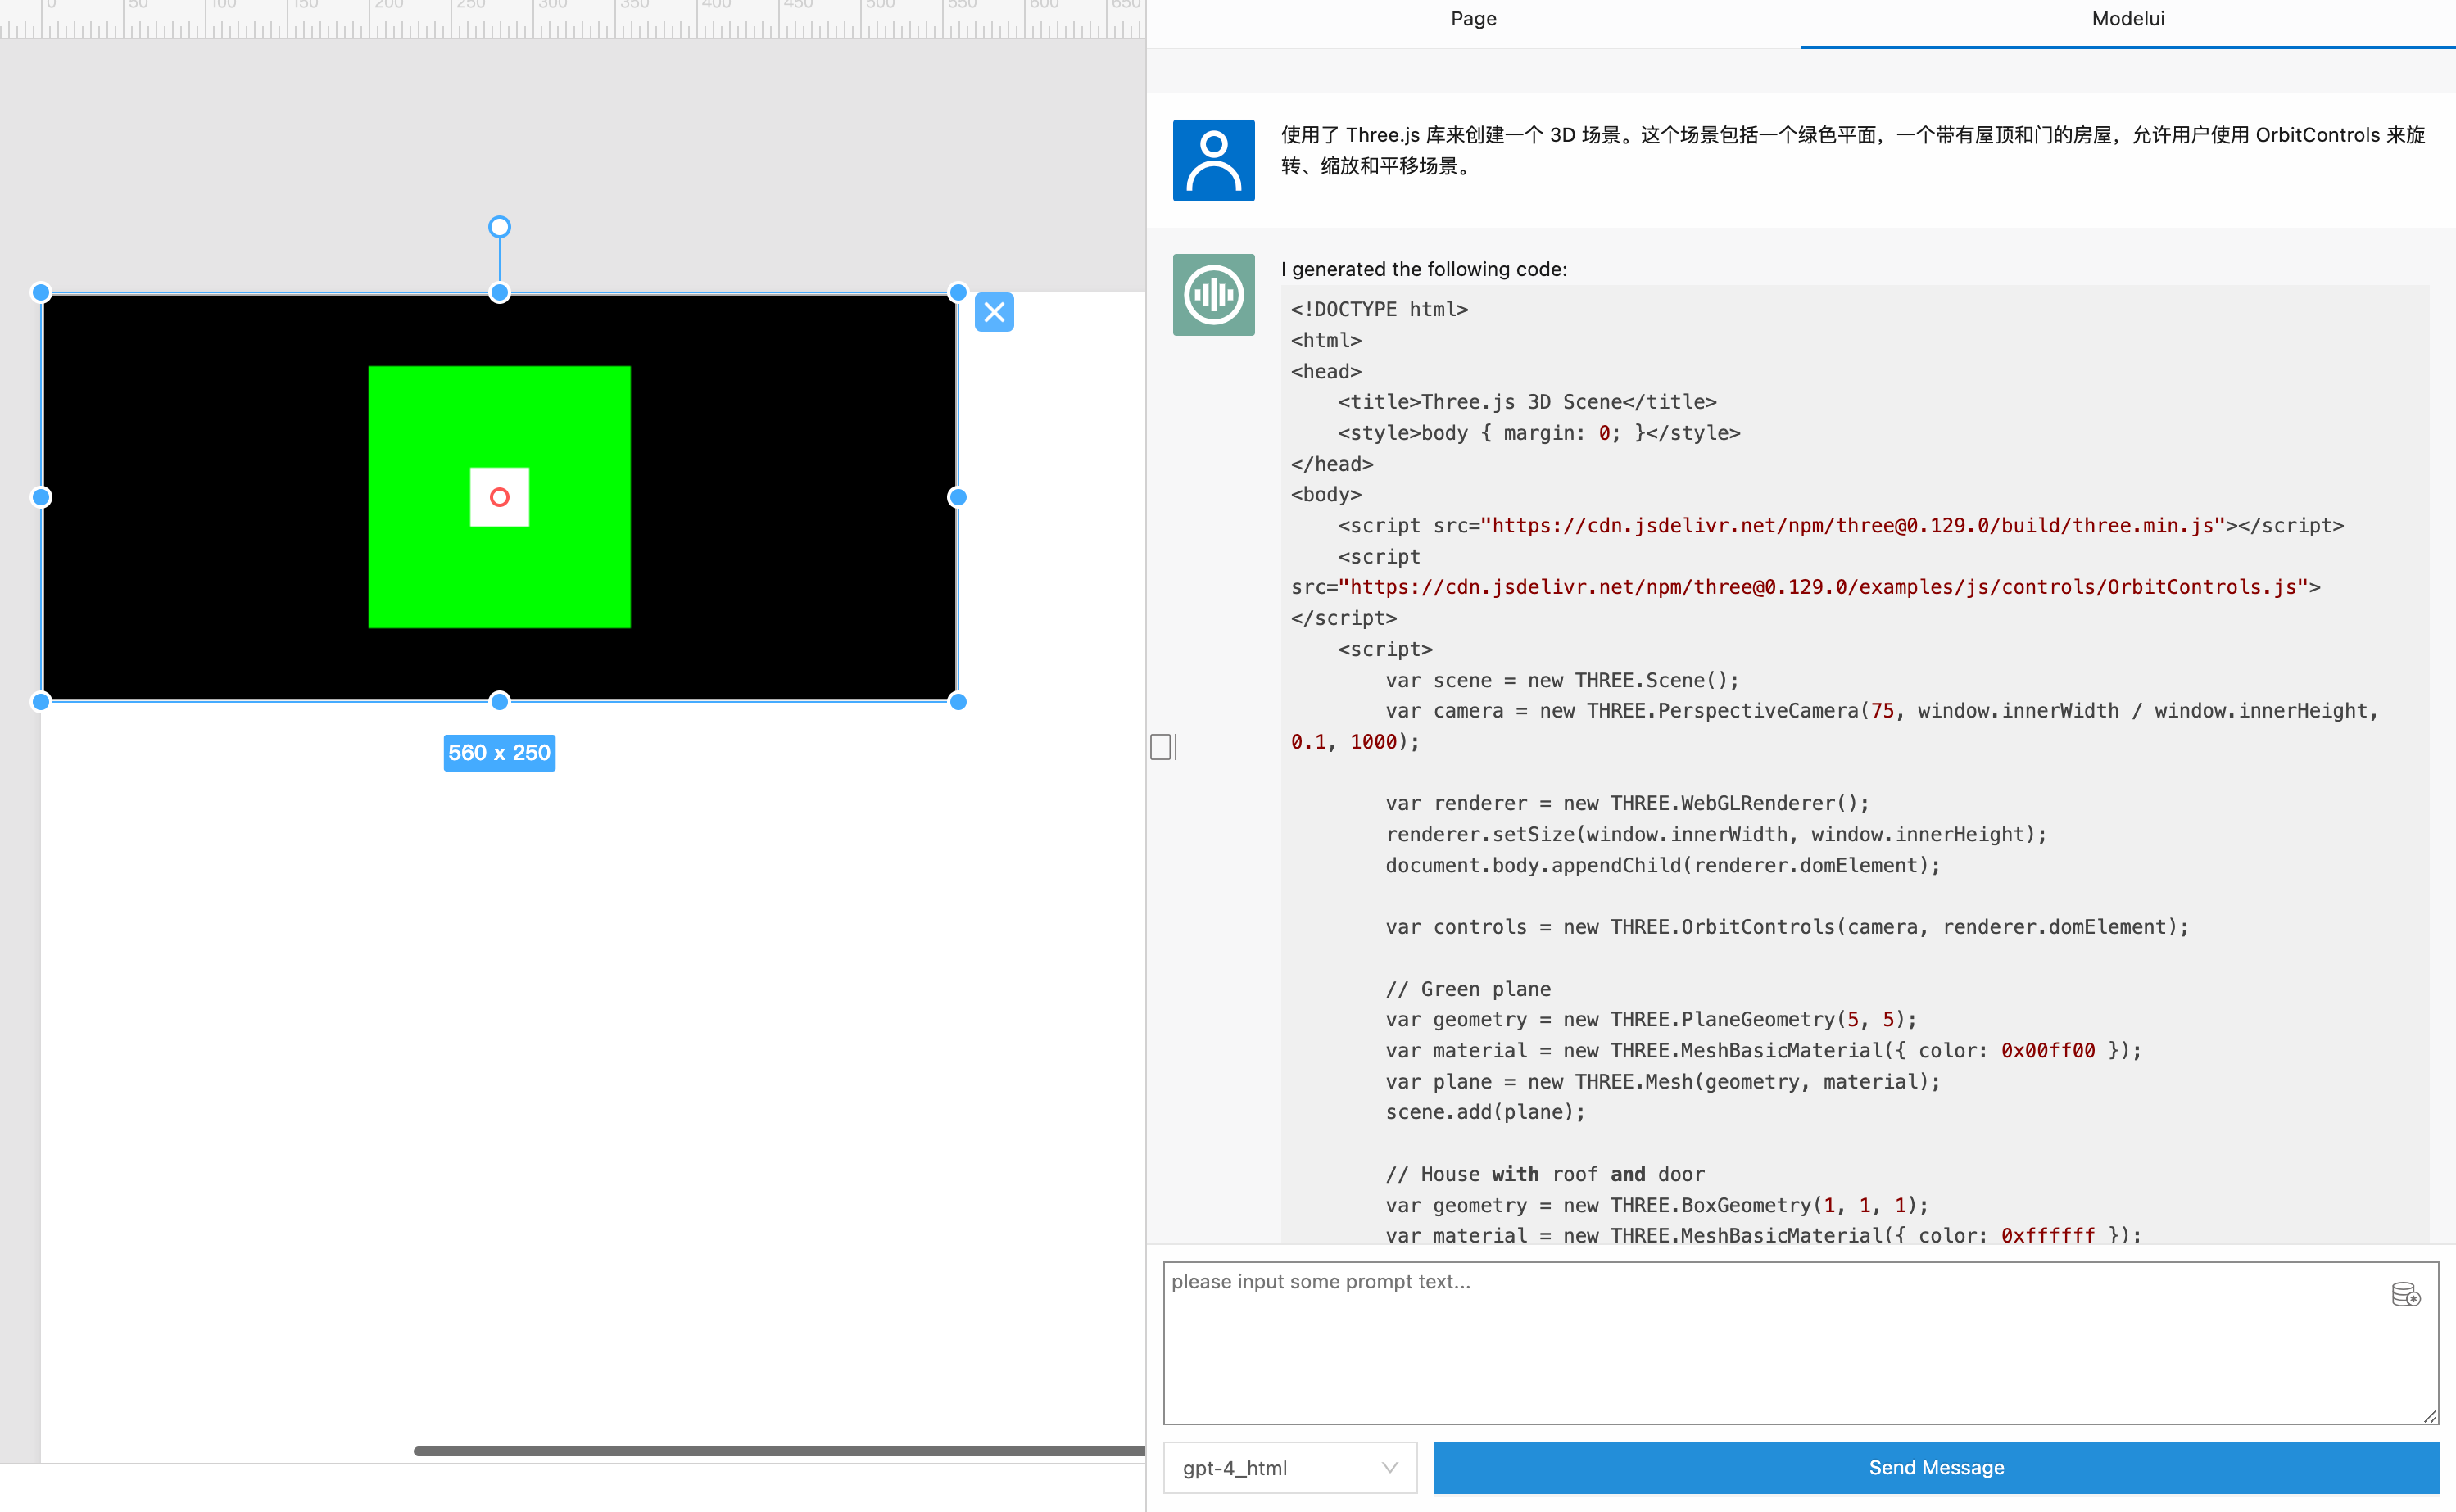Click the '<!DOCTYPE html>' code line
This screenshot has height=1512, width=2456.
pos(1379,309)
